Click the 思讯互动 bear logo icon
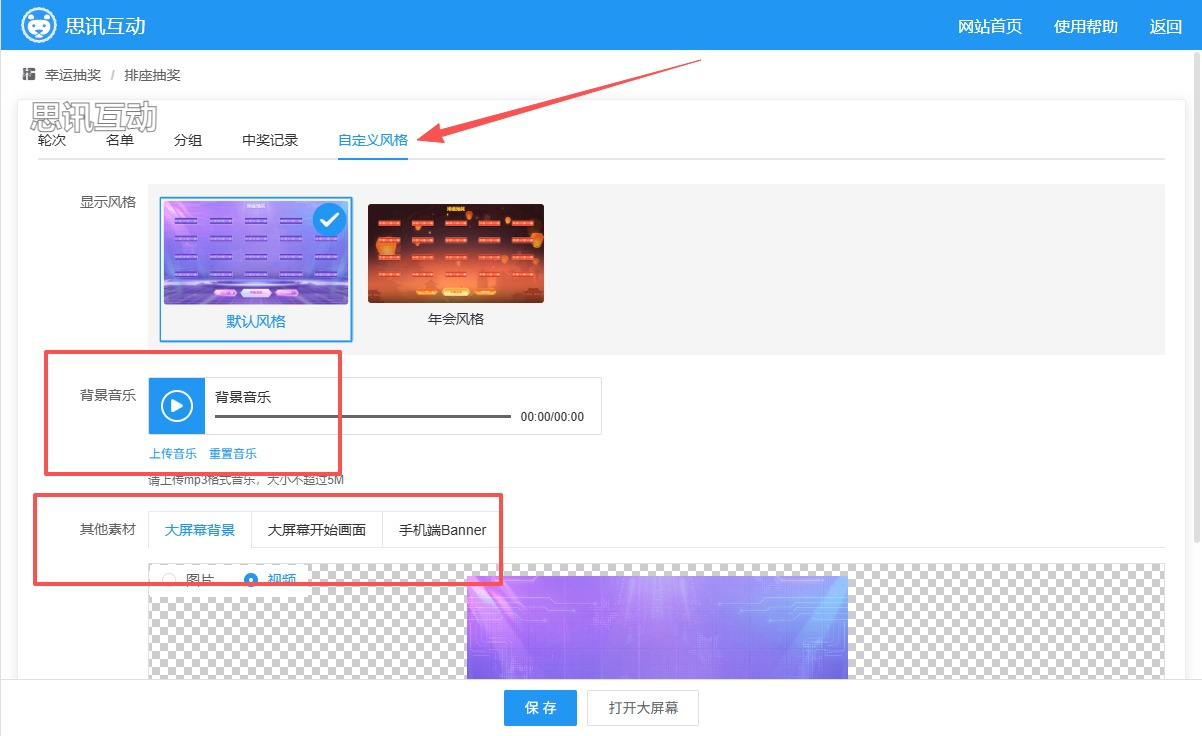 [39, 26]
